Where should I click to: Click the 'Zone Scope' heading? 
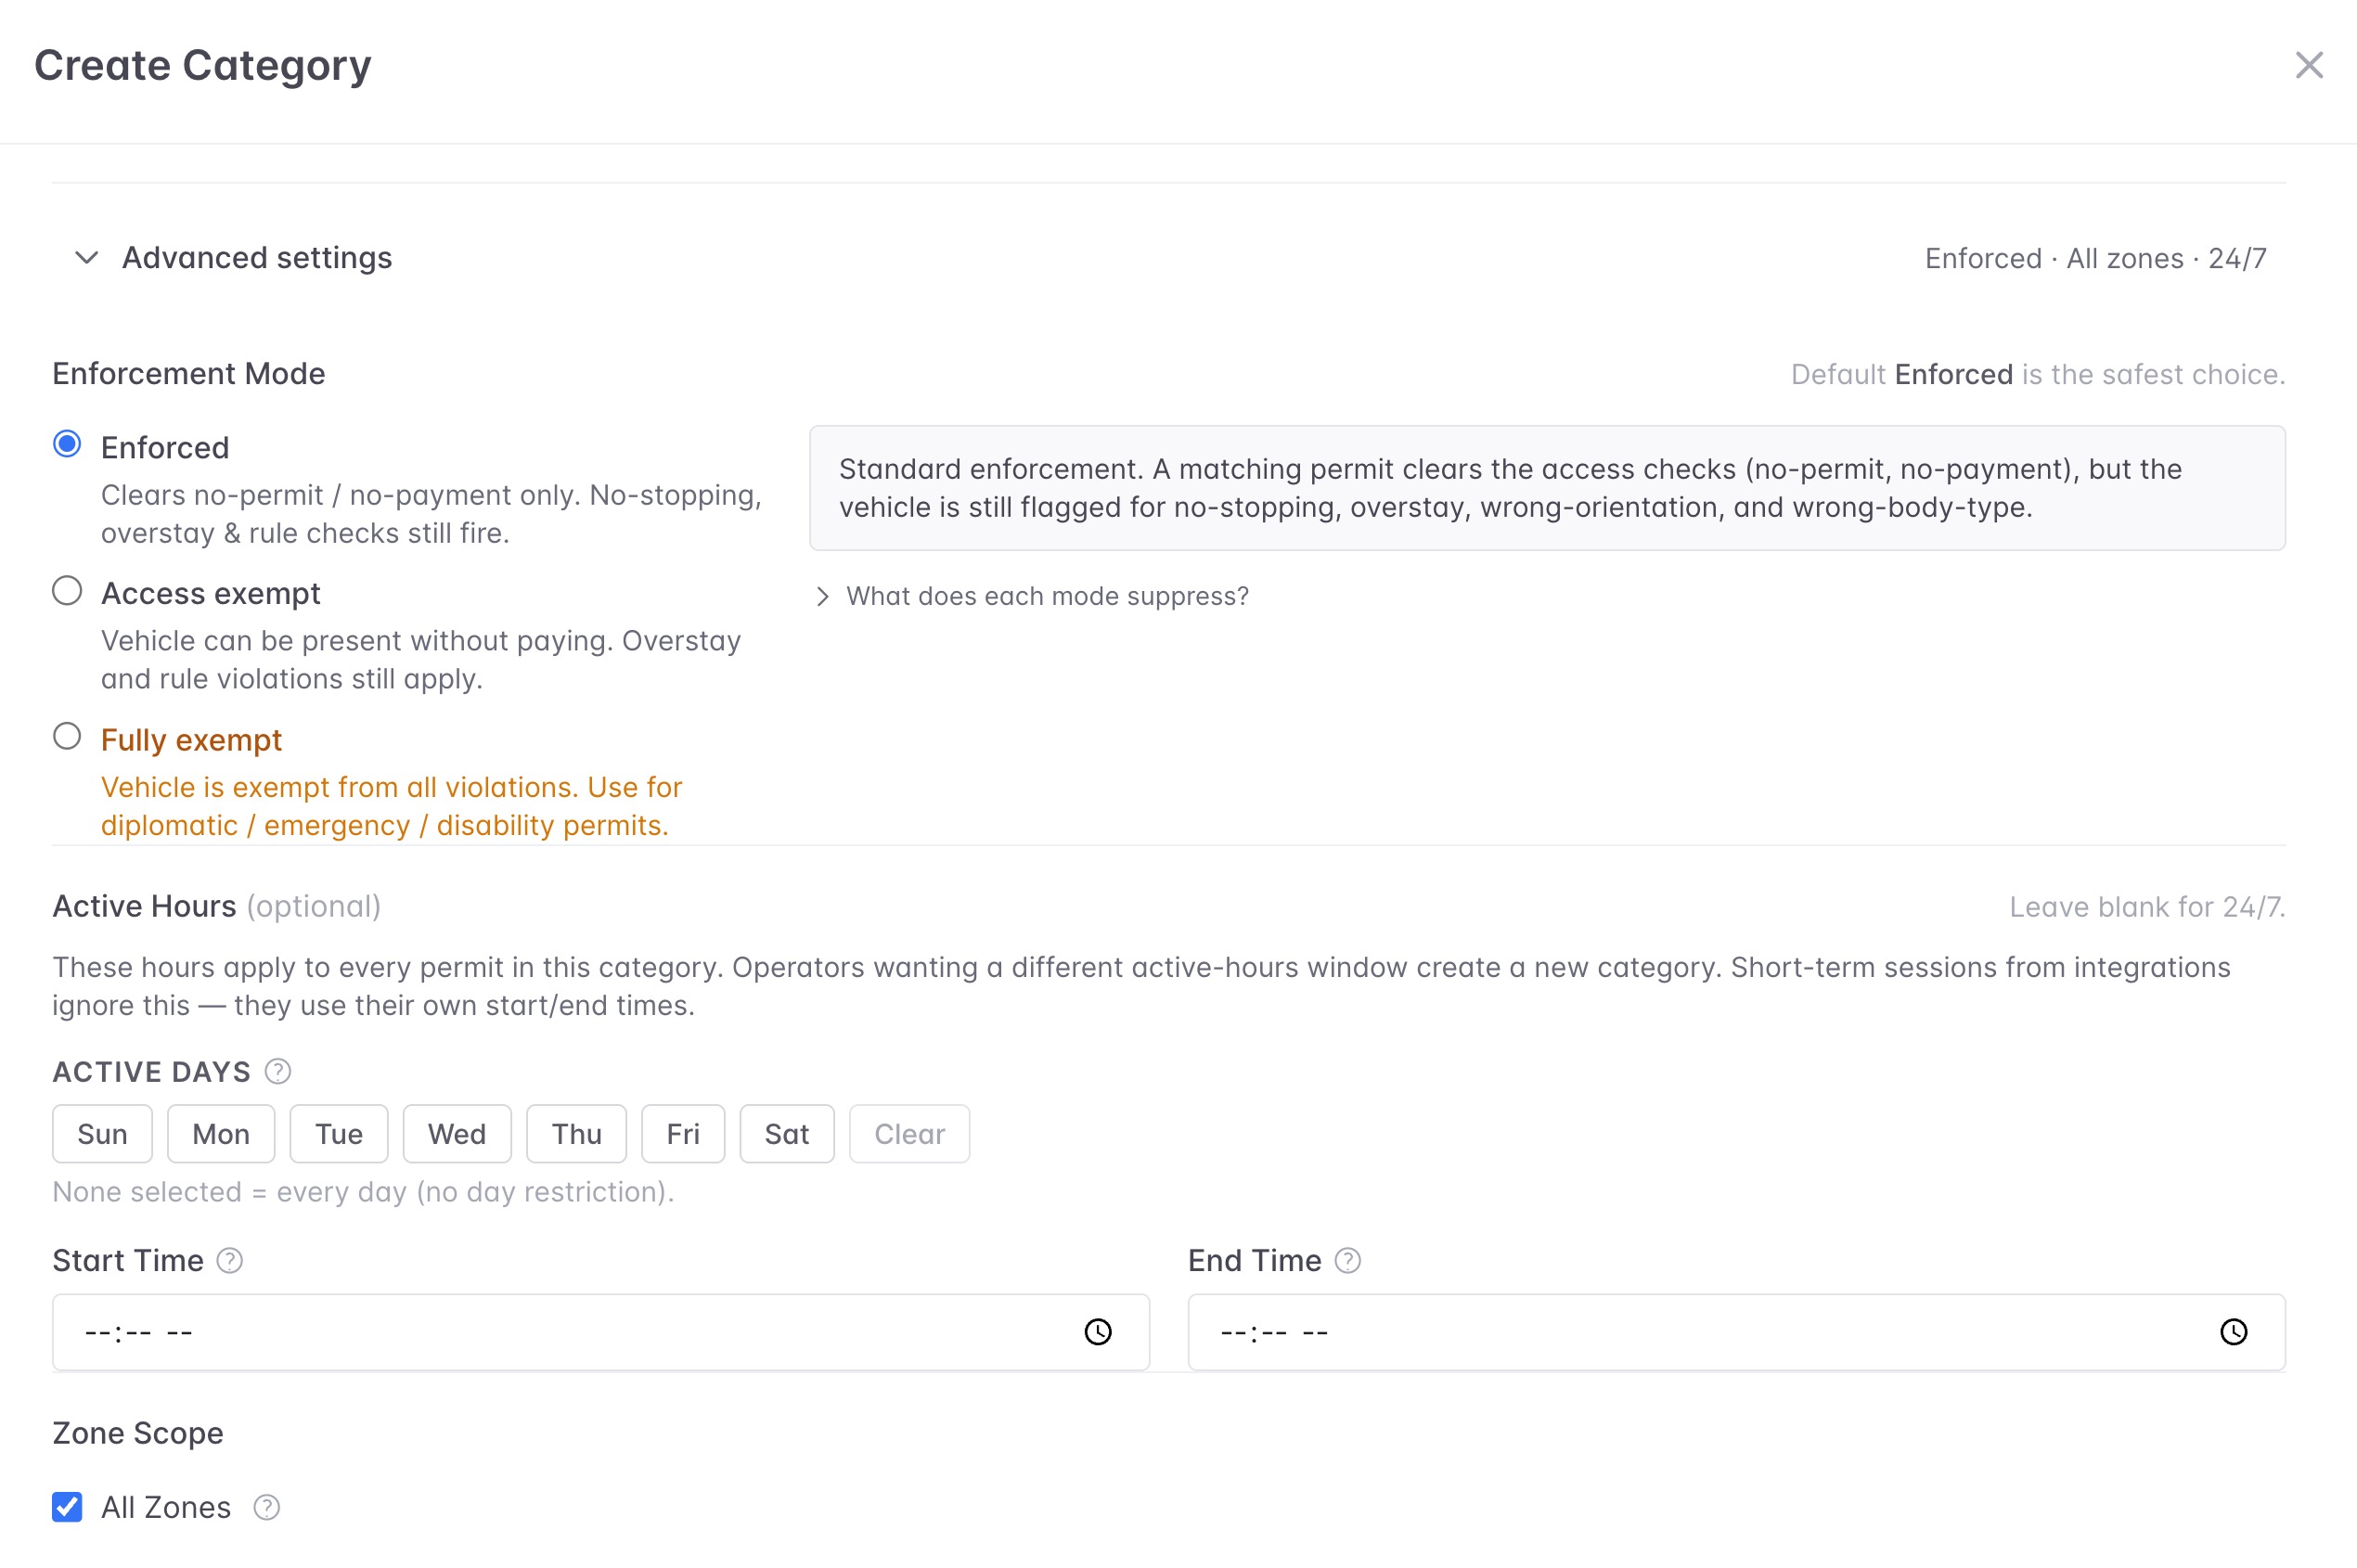coord(138,1433)
